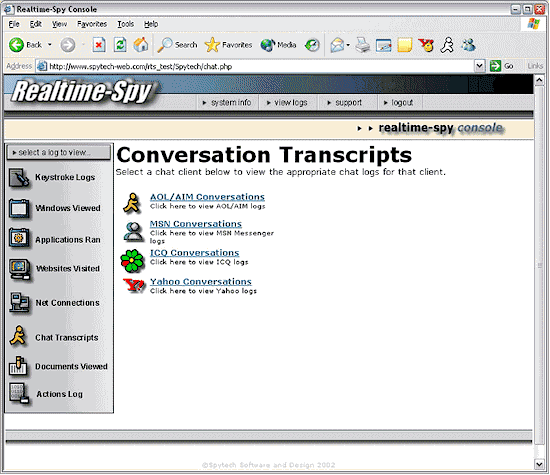The height and width of the screenshot is (475, 550).
Task: Click the browser Back arrow icon
Action: click(x=16, y=45)
